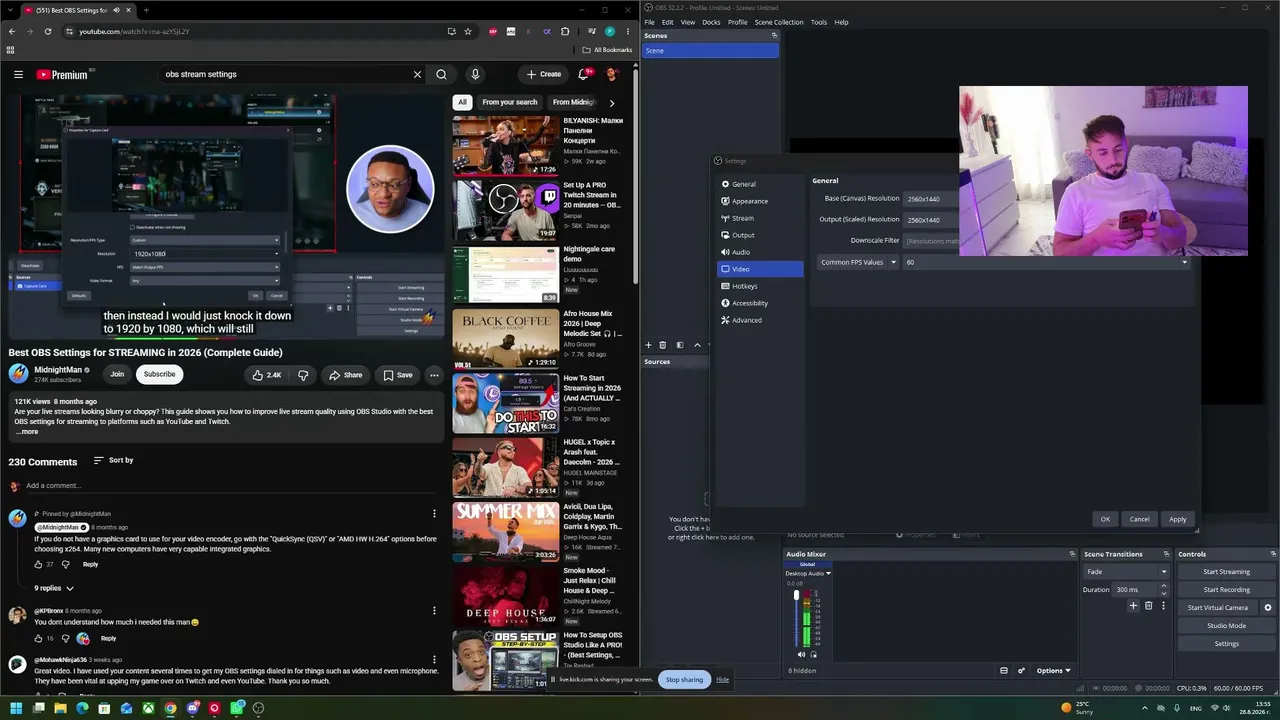1280x720 pixels.
Task: Switch to Output tab in OBS Settings
Action: (760, 235)
